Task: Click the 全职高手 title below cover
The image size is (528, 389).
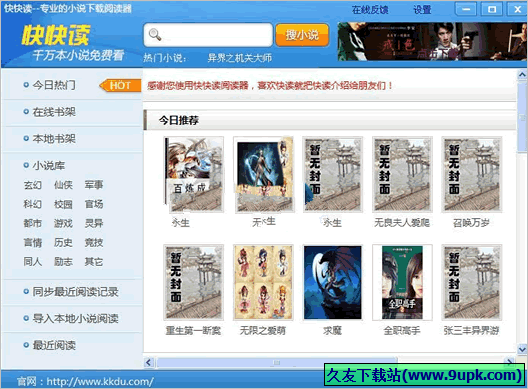Action: coord(402,330)
